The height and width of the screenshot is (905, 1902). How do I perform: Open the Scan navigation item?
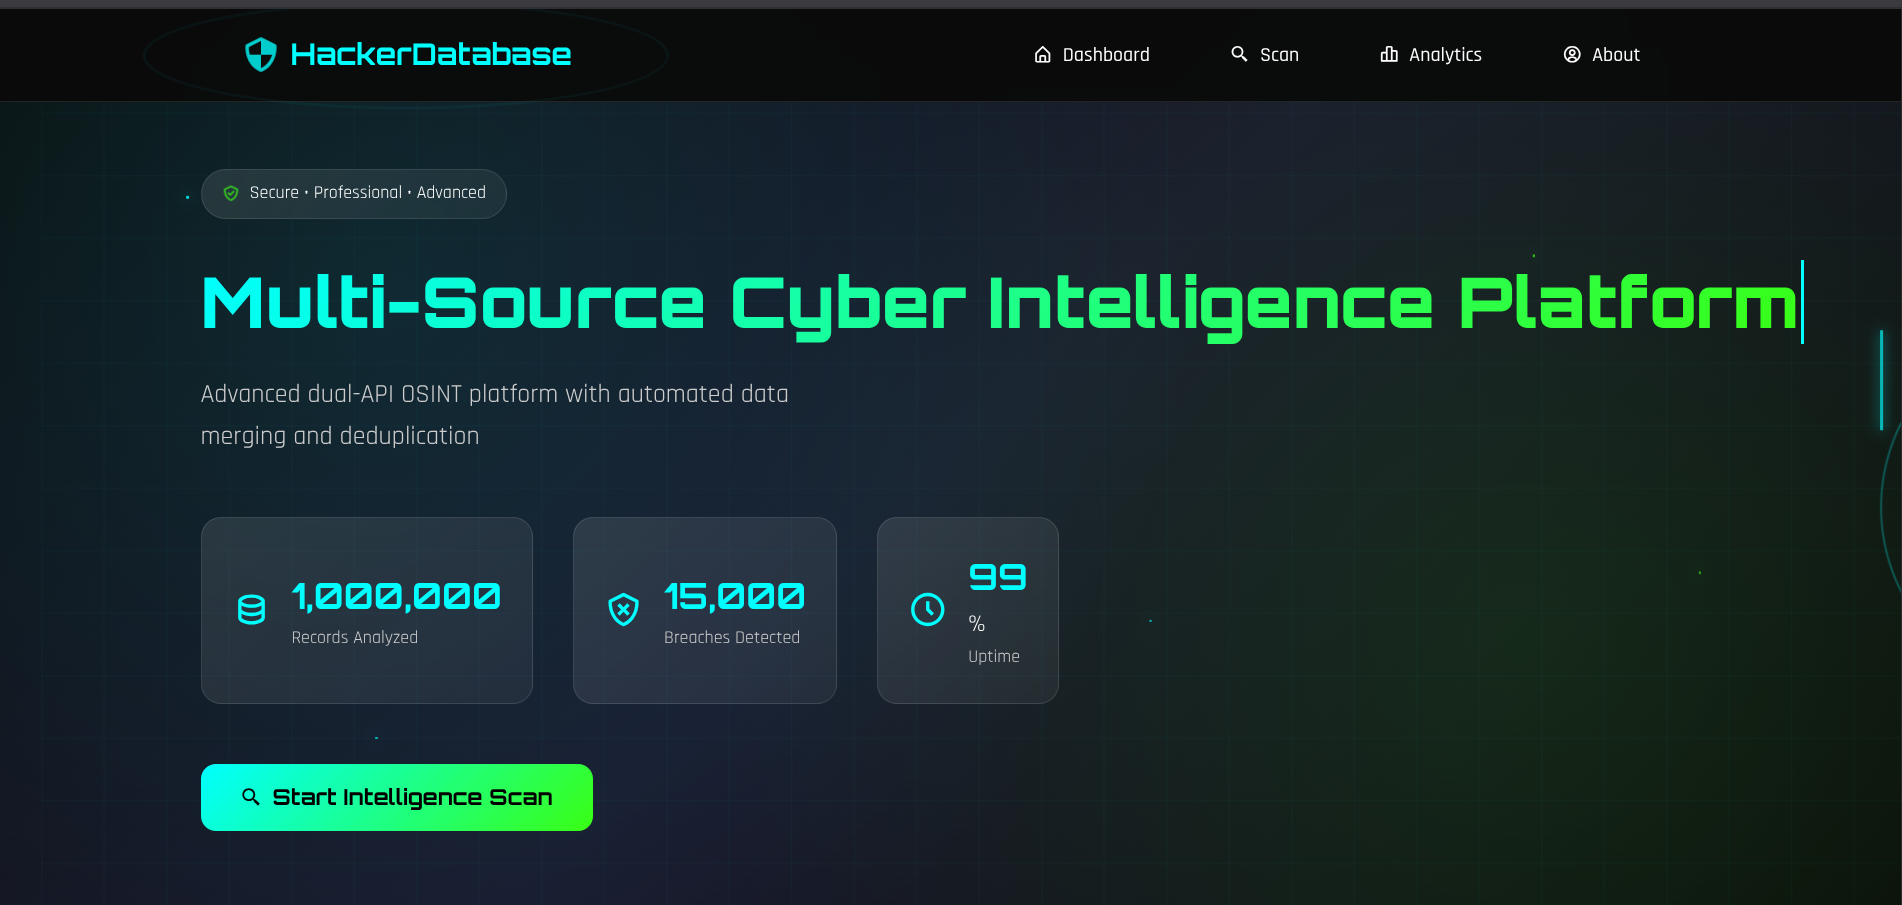click(x=1279, y=55)
